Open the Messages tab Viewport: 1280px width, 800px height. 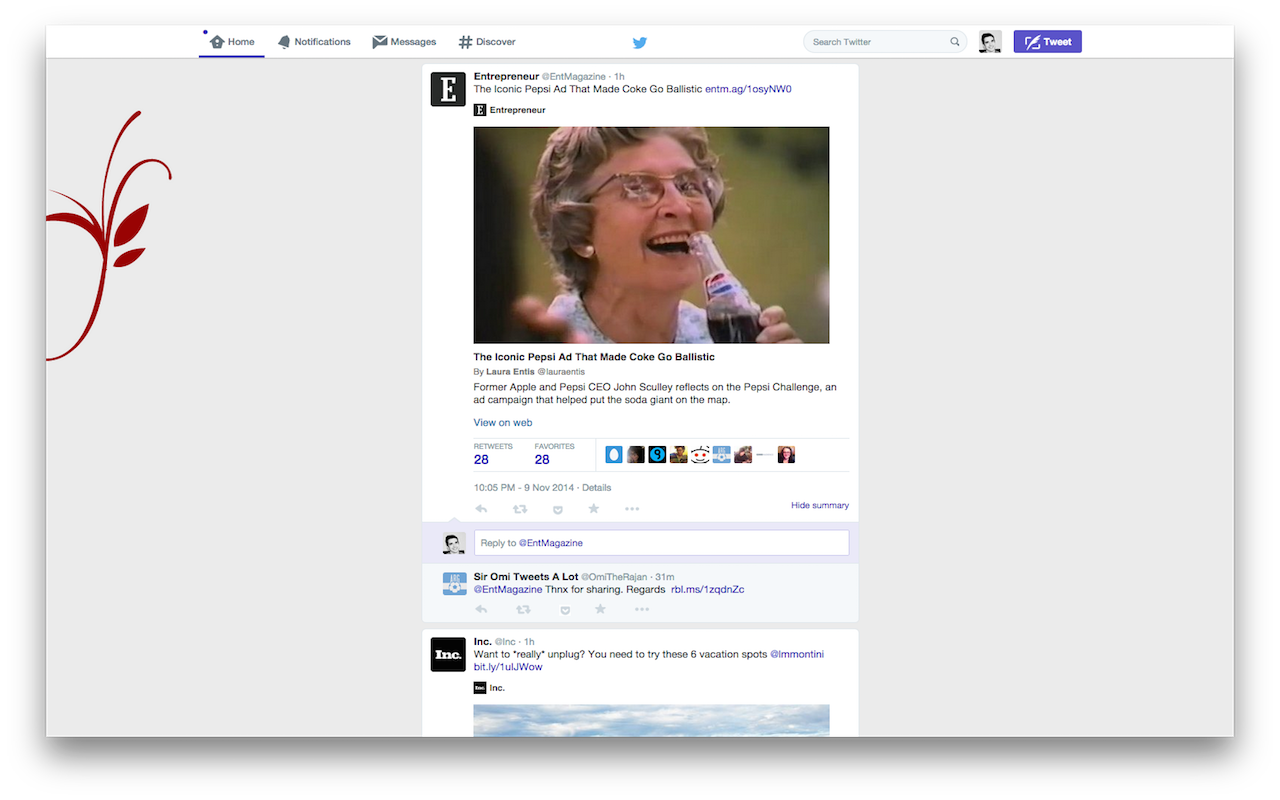[404, 42]
